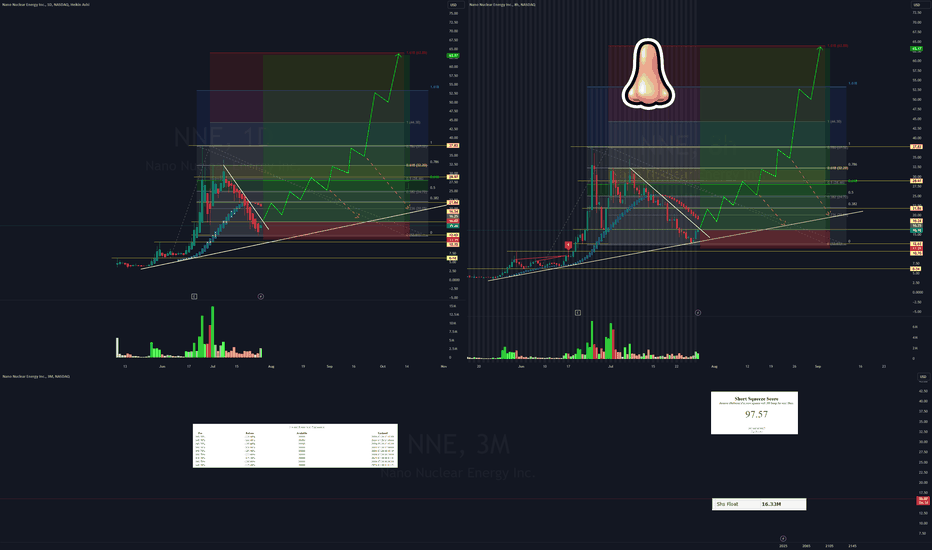The width and height of the screenshot is (932, 550).
Task: Click the Shs Float 16.33M value
Action: pyautogui.click(x=771, y=504)
